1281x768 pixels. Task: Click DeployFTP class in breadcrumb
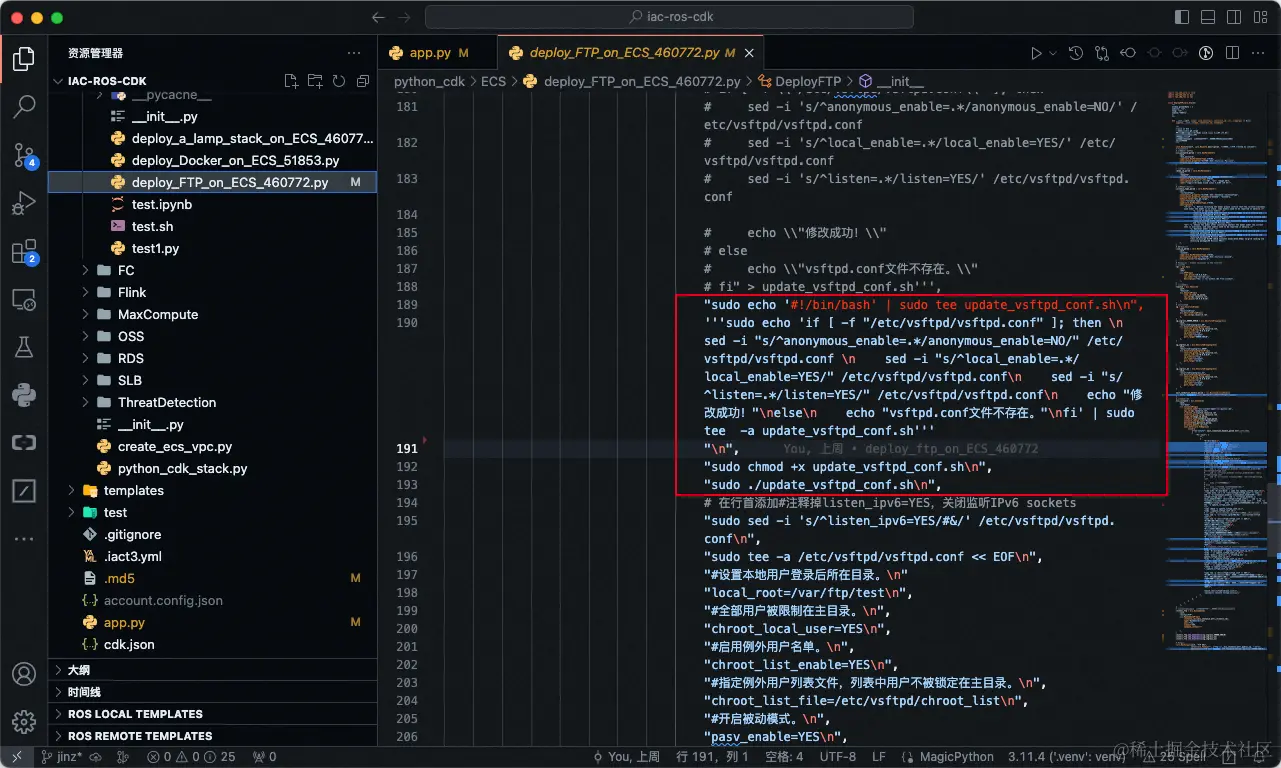(x=799, y=81)
